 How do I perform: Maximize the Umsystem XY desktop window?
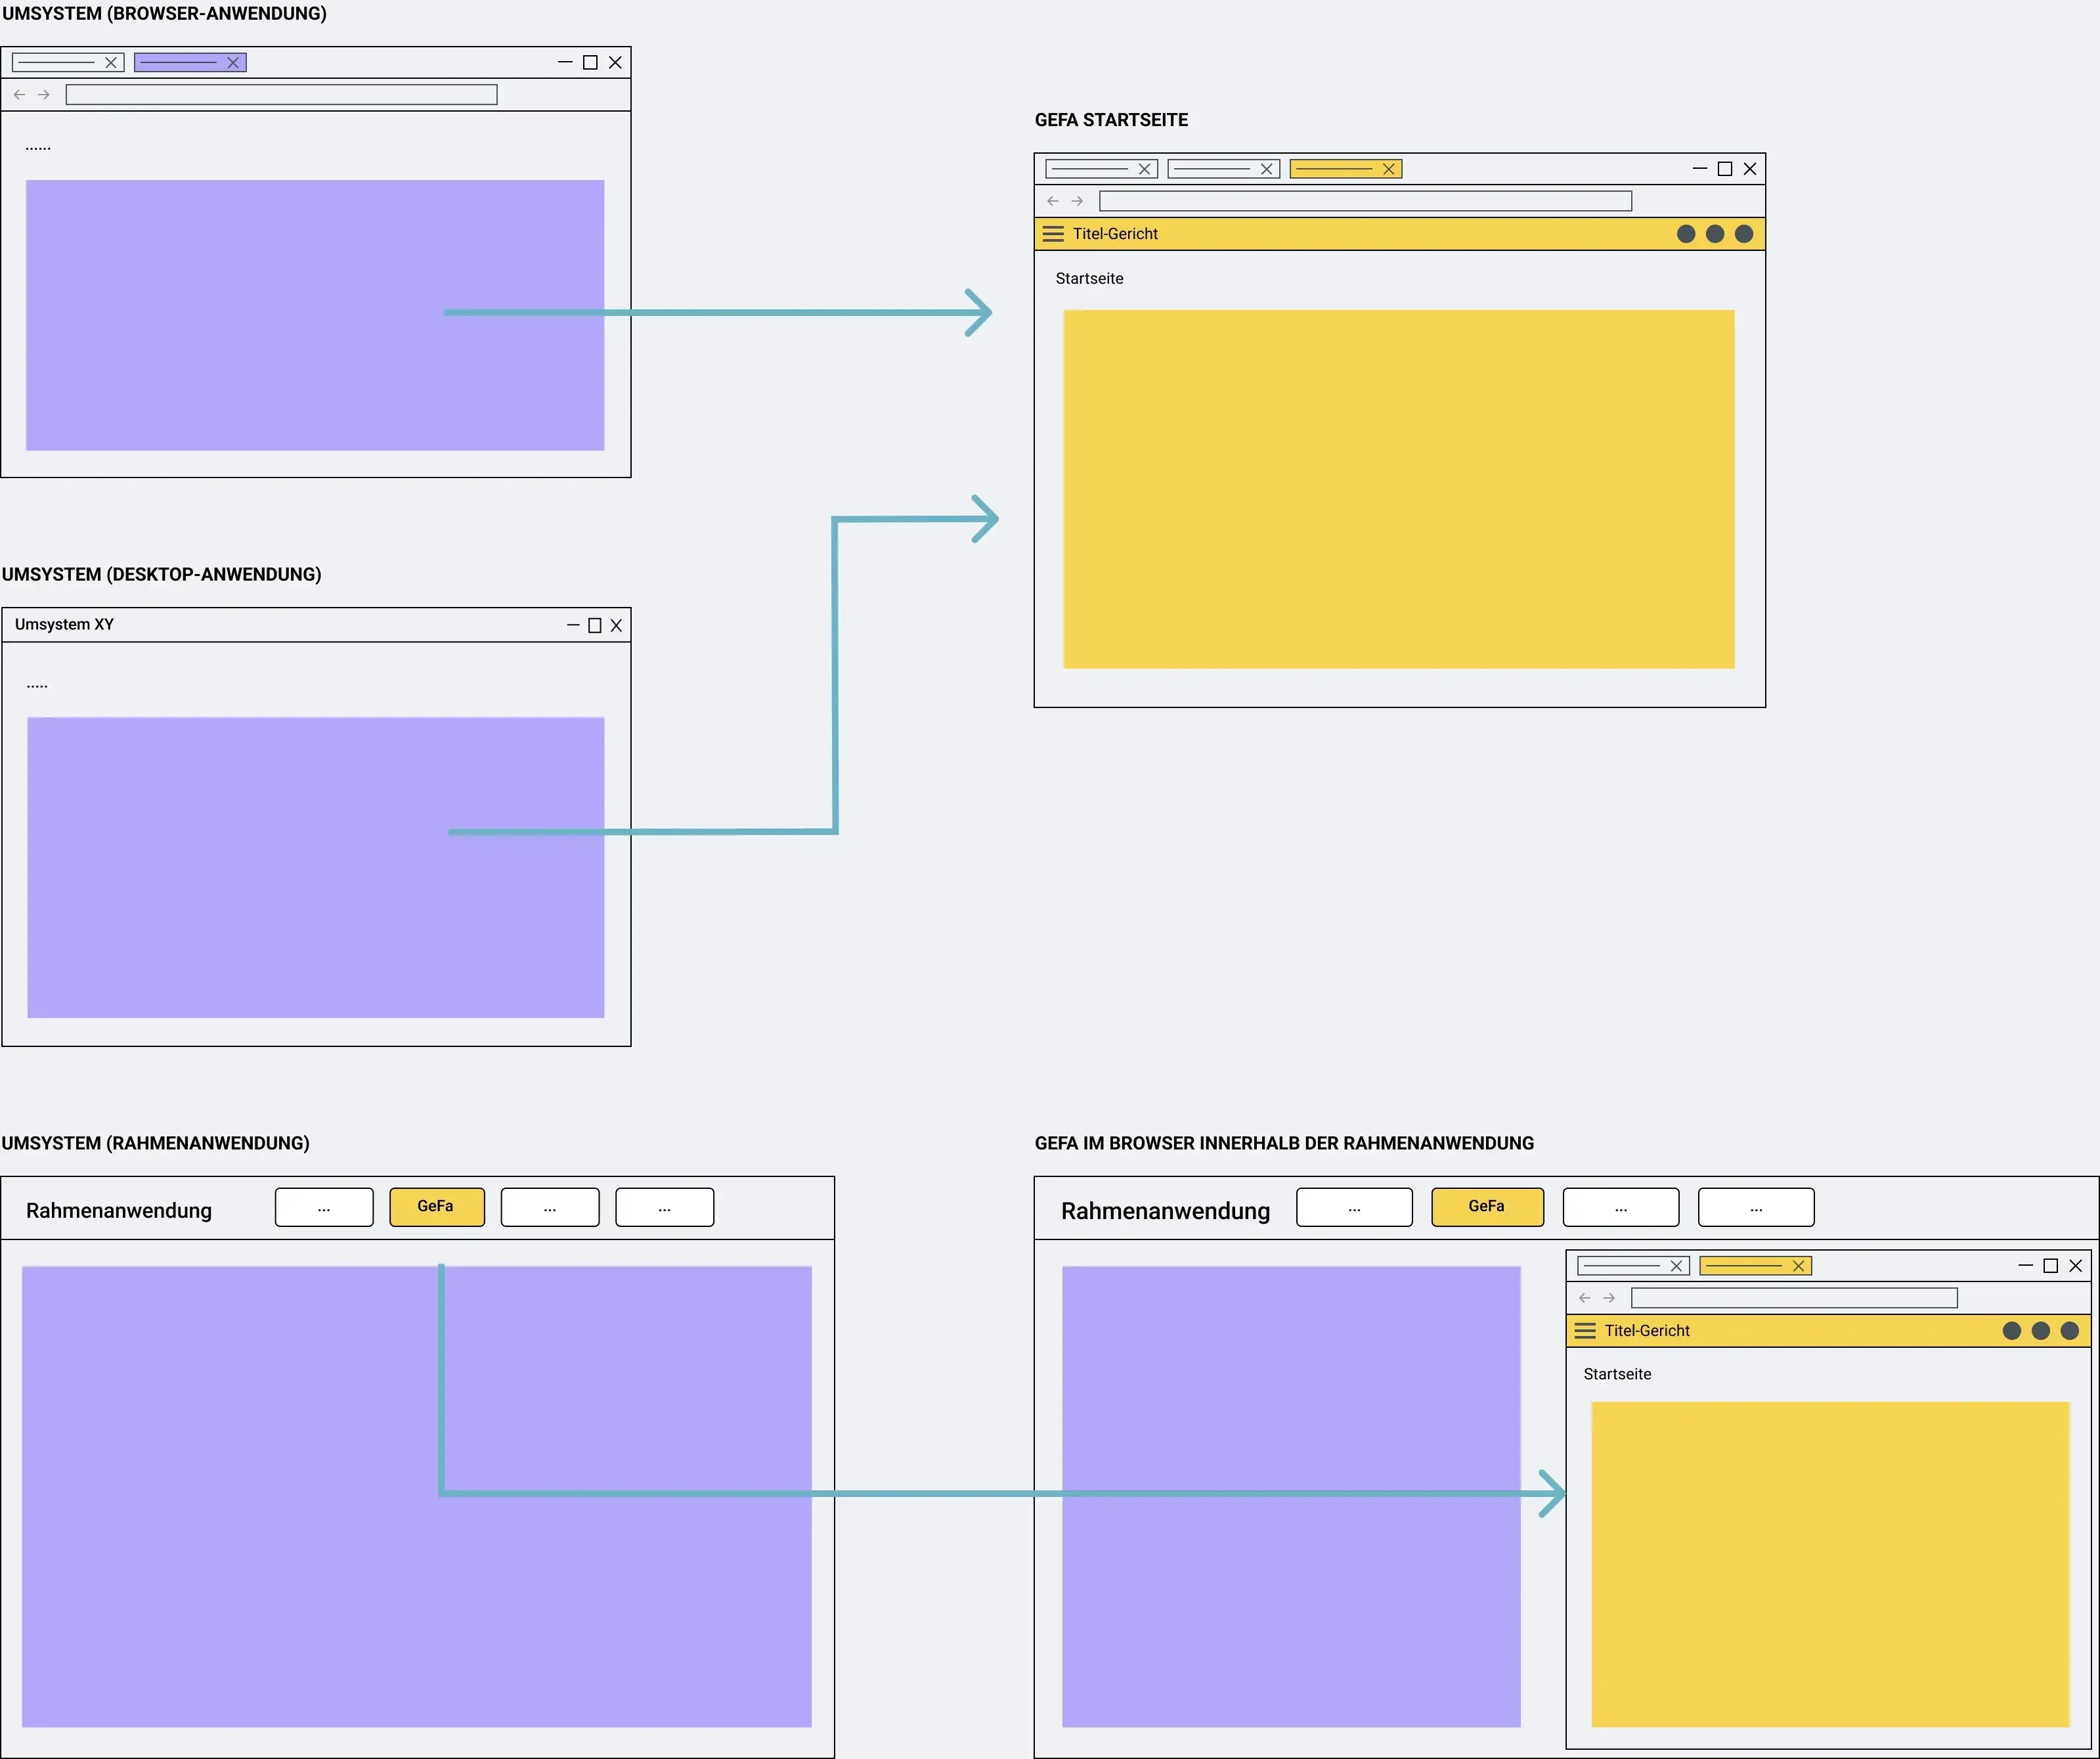click(x=595, y=626)
